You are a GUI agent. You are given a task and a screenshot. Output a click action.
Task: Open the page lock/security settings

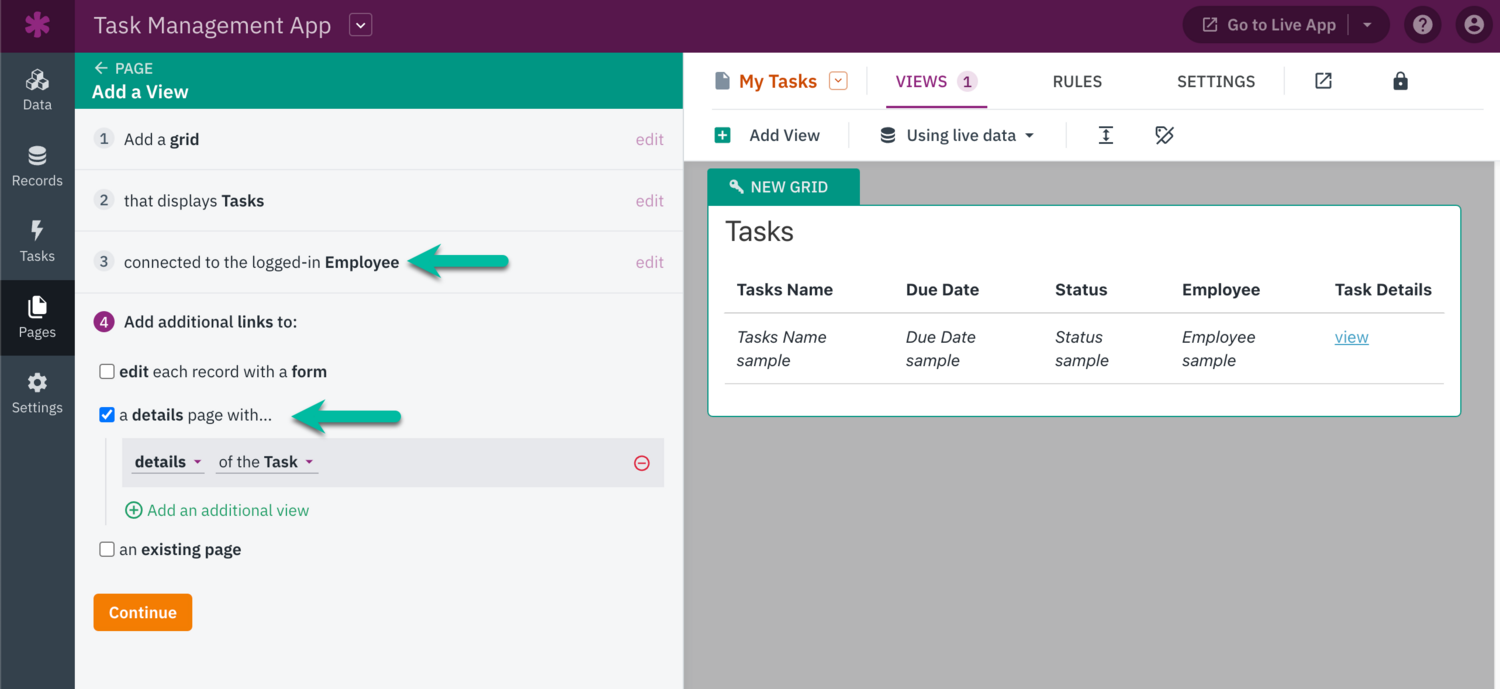[x=1400, y=81]
